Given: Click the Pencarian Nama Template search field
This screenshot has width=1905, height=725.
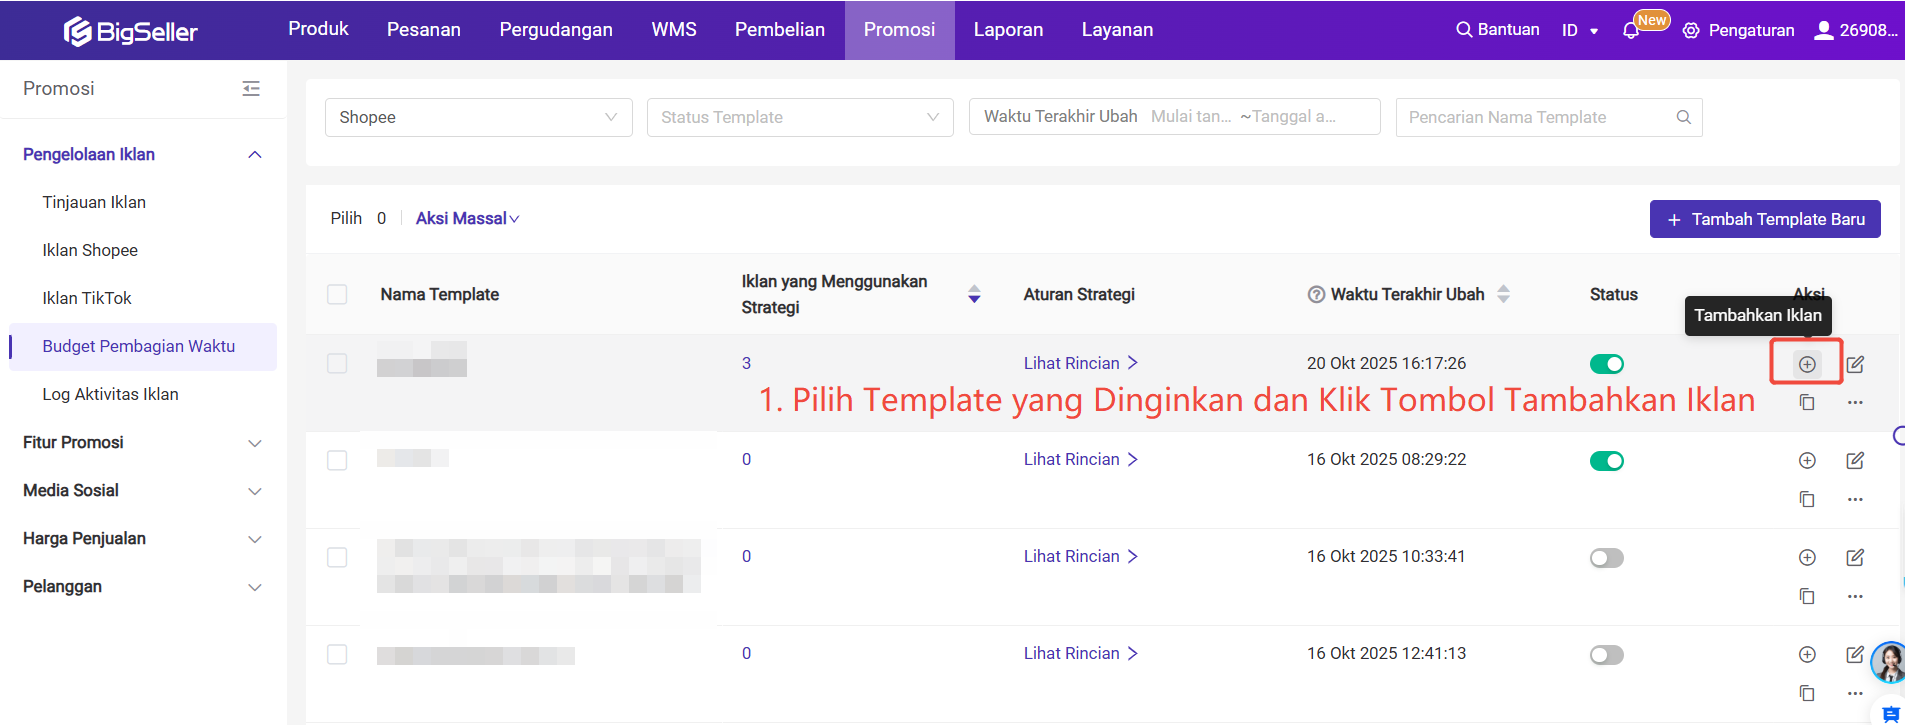Looking at the screenshot, I should pyautogui.click(x=1535, y=117).
